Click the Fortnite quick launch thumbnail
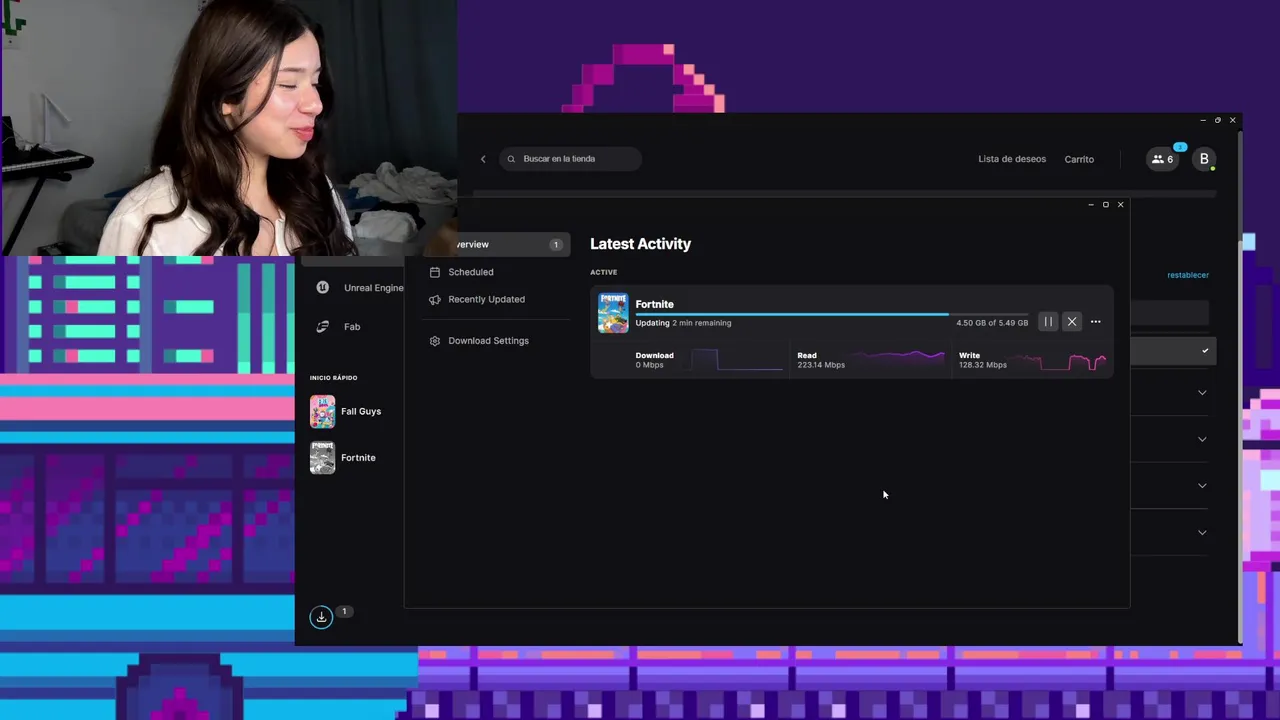 pyautogui.click(x=322, y=458)
